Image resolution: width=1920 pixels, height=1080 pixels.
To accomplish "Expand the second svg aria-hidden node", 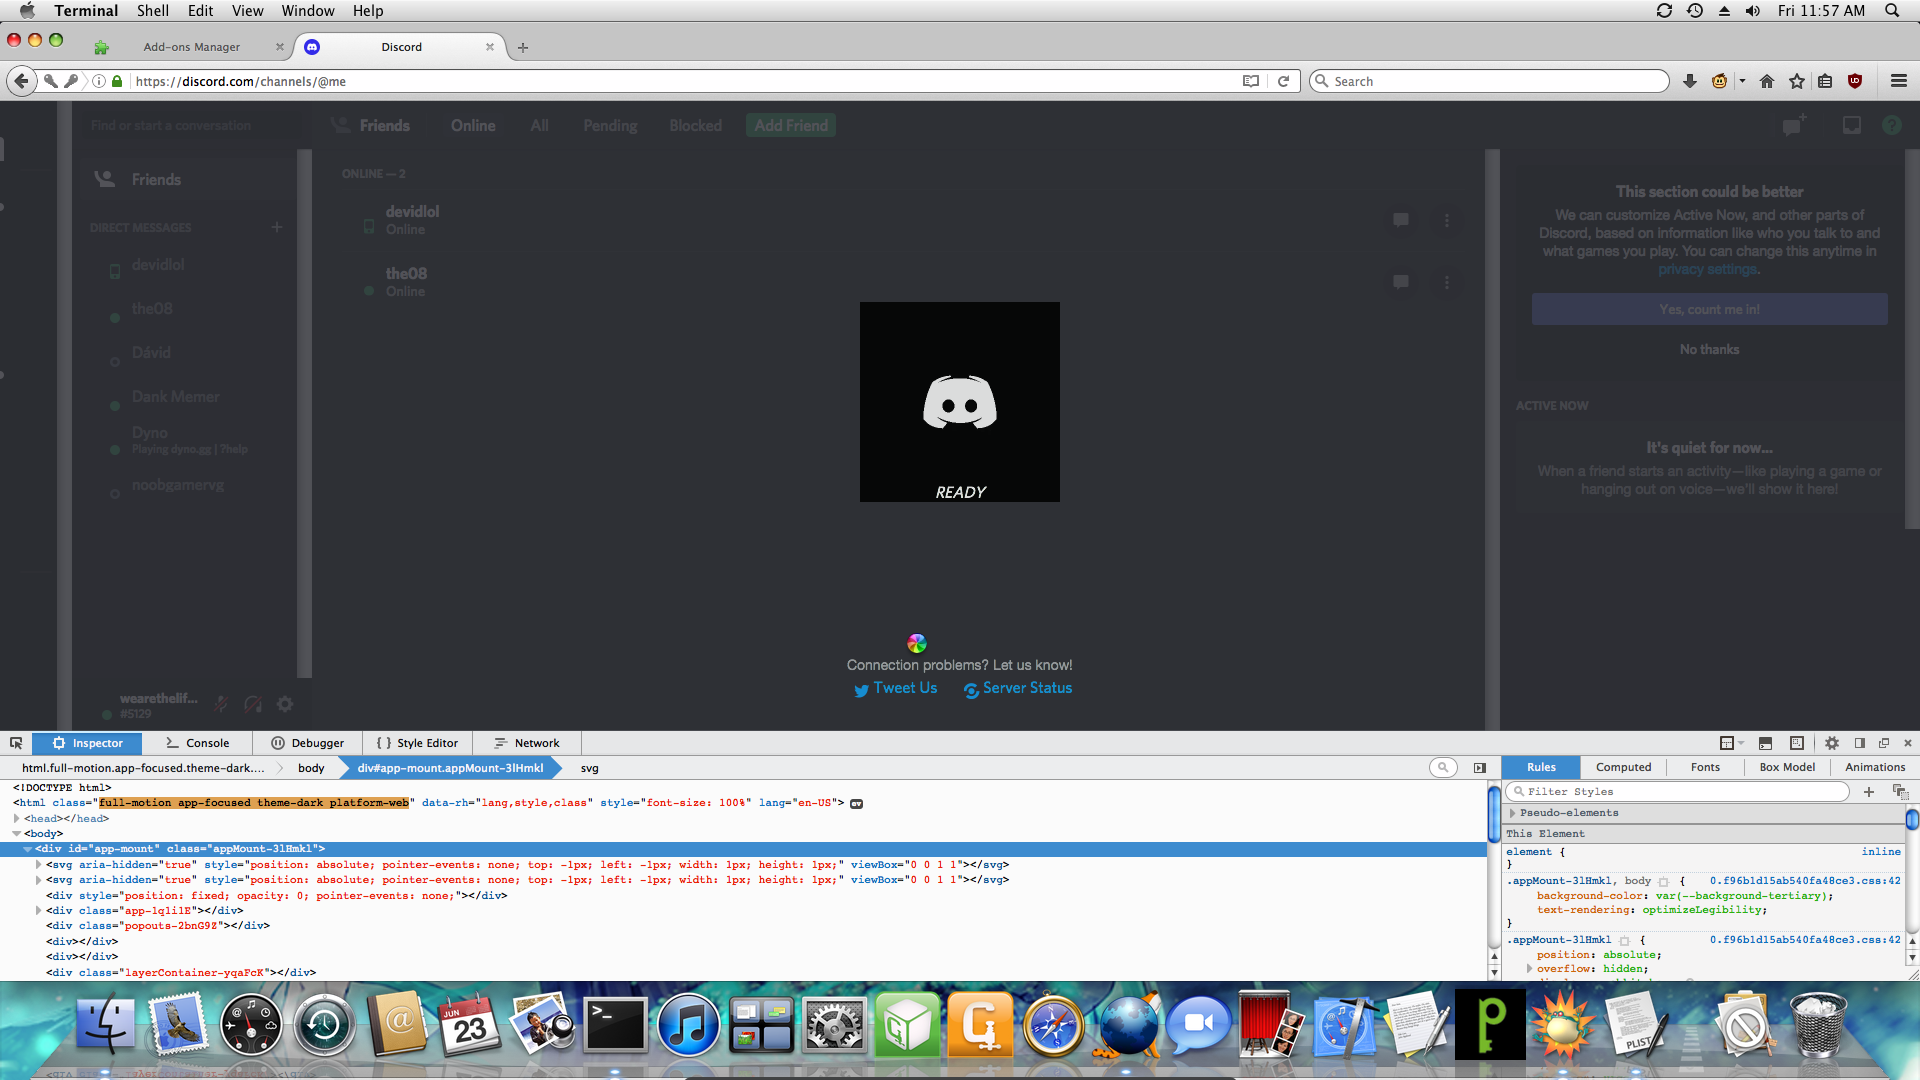I will 38,880.
